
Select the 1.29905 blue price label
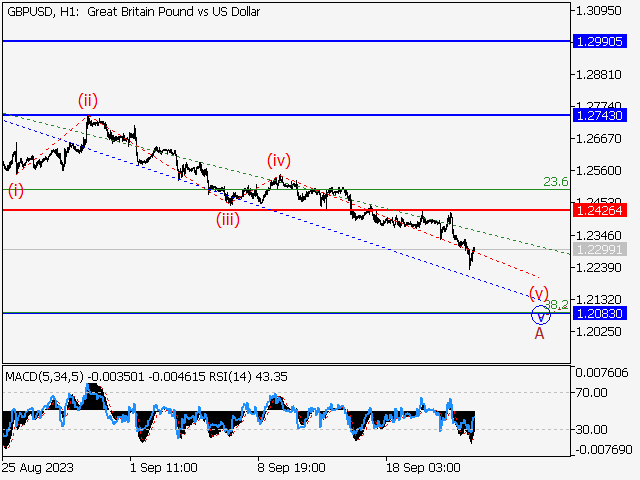(600, 41)
